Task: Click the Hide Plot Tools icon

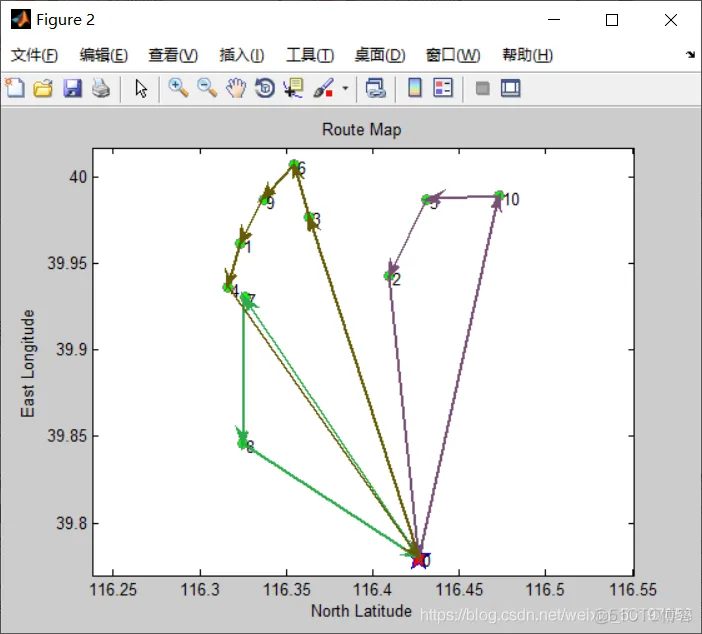Action: [482, 88]
